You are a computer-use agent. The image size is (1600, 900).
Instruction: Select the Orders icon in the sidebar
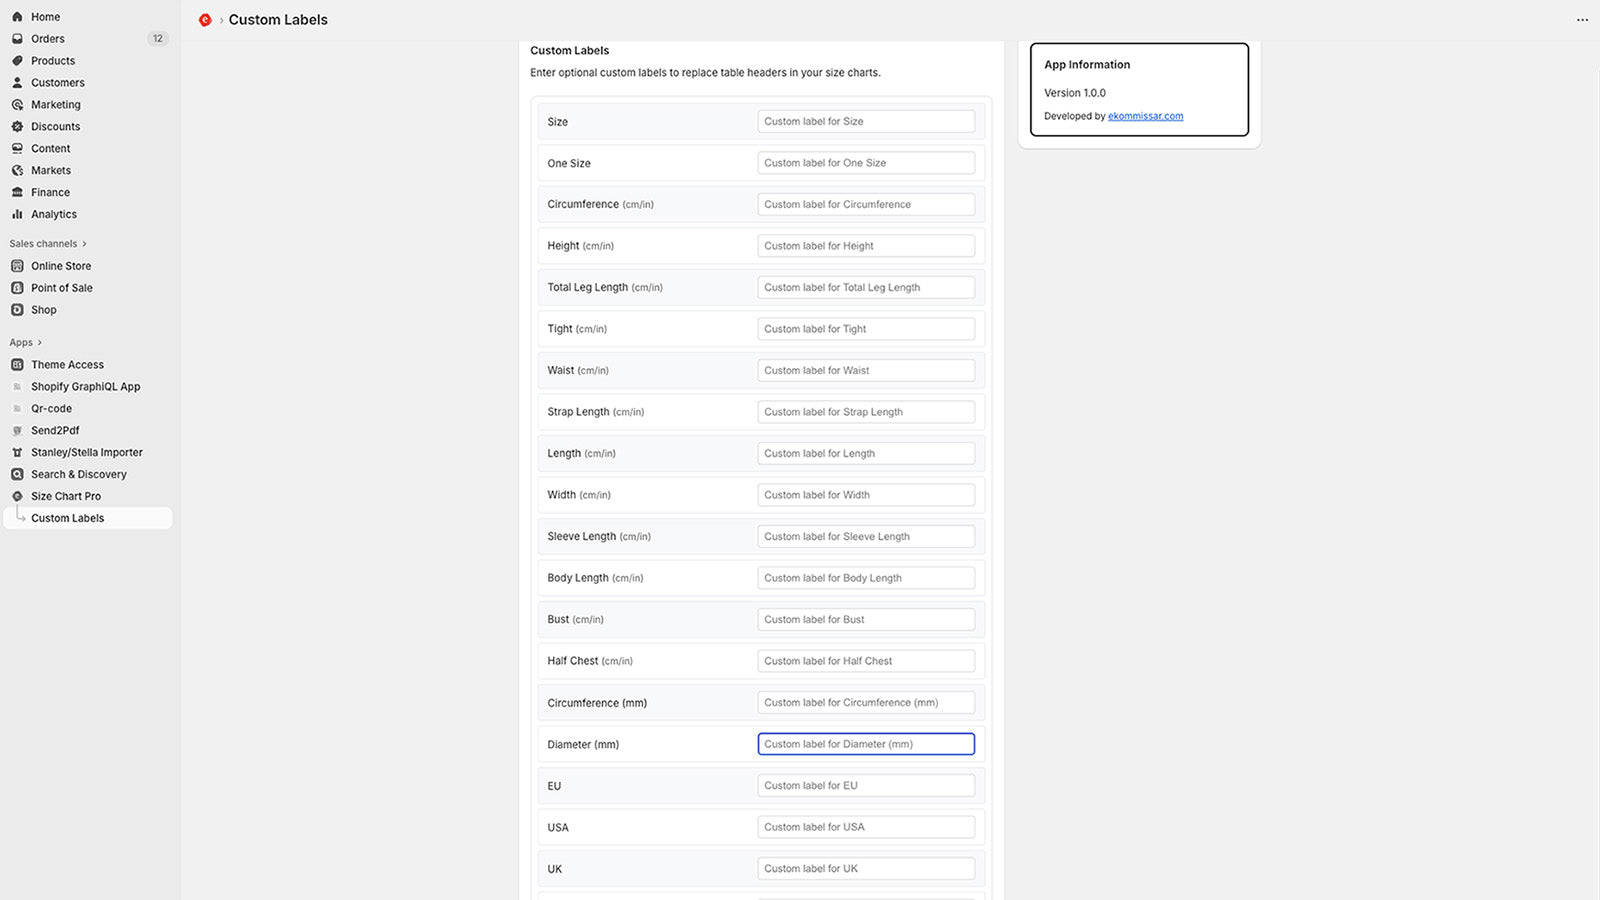tap(17, 38)
